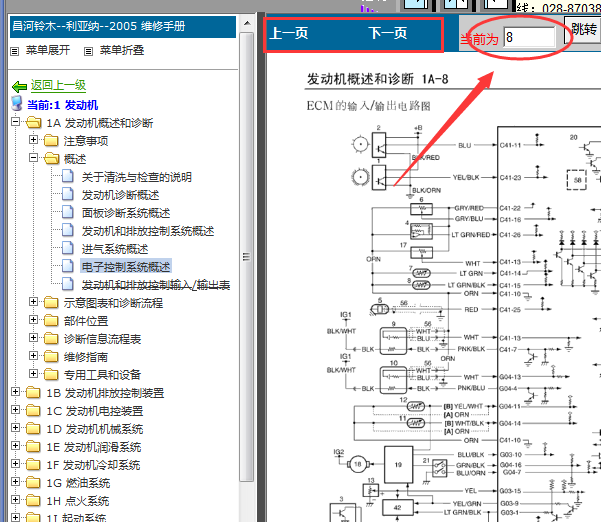Click the computer icon beside 当前:1 发动机

(17, 103)
